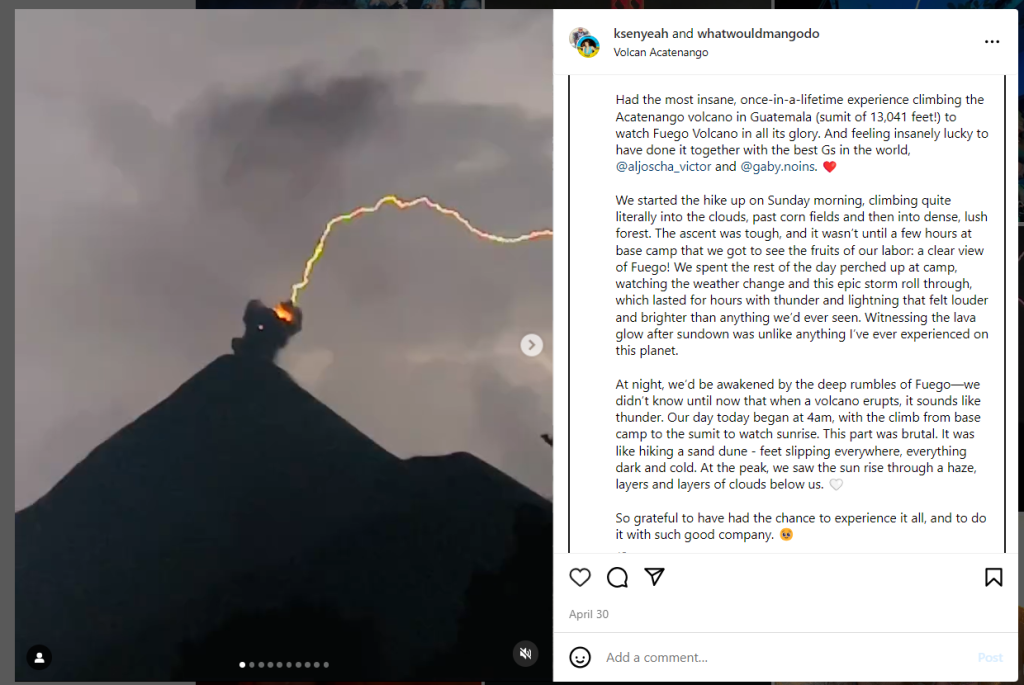Image resolution: width=1024 pixels, height=685 pixels.
Task: Unmute the video sound
Action: coord(525,654)
